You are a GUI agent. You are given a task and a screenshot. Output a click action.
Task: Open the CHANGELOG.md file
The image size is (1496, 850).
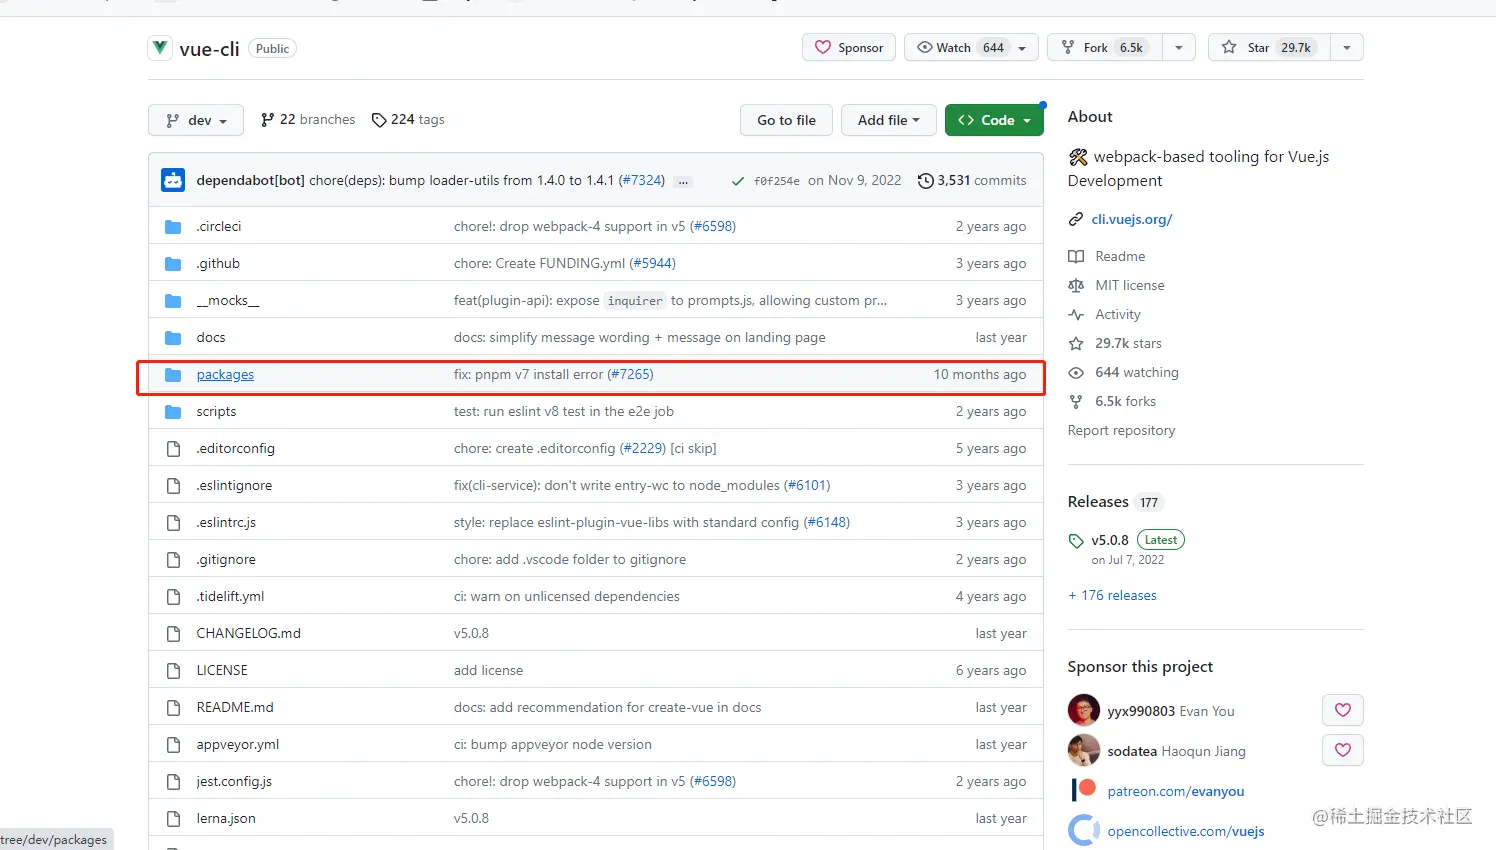[x=249, y=634]
